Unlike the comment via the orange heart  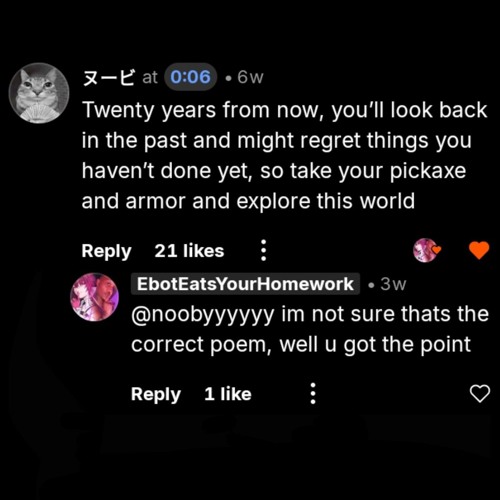479,250
